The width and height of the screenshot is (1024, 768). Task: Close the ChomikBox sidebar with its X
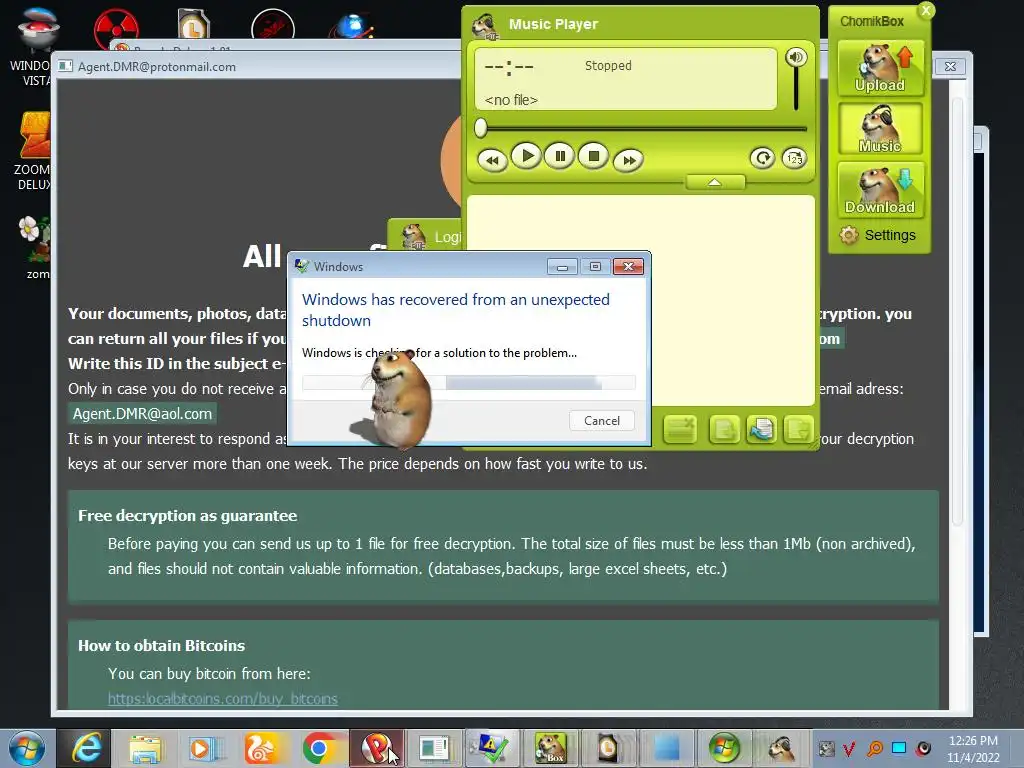[926, 10]
